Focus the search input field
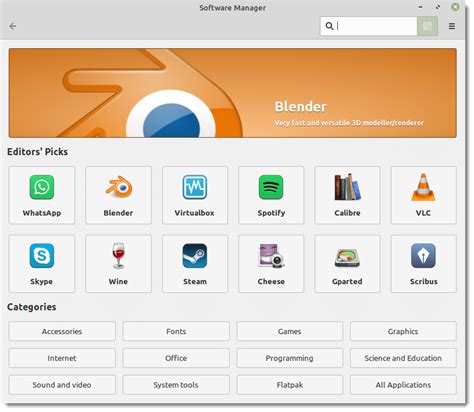This screenshot has width=474, height=412. (x=369, y=26)
